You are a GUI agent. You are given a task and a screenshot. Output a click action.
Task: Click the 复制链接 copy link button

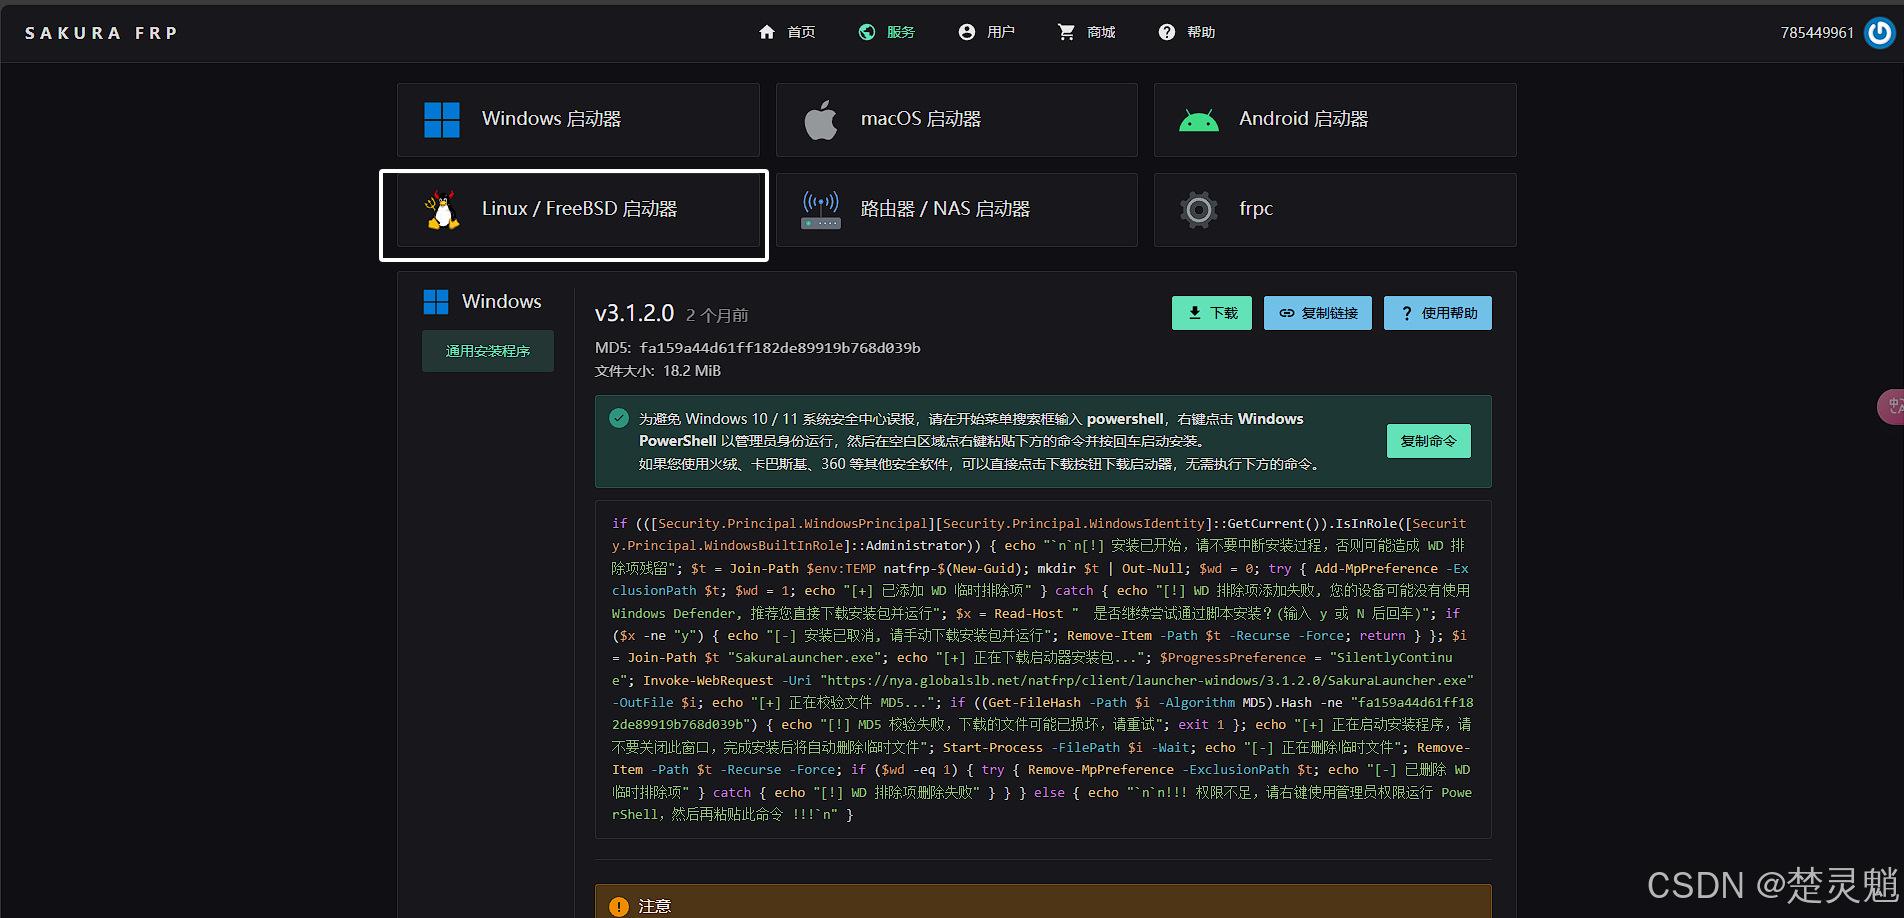click(x=1318, y=313)
